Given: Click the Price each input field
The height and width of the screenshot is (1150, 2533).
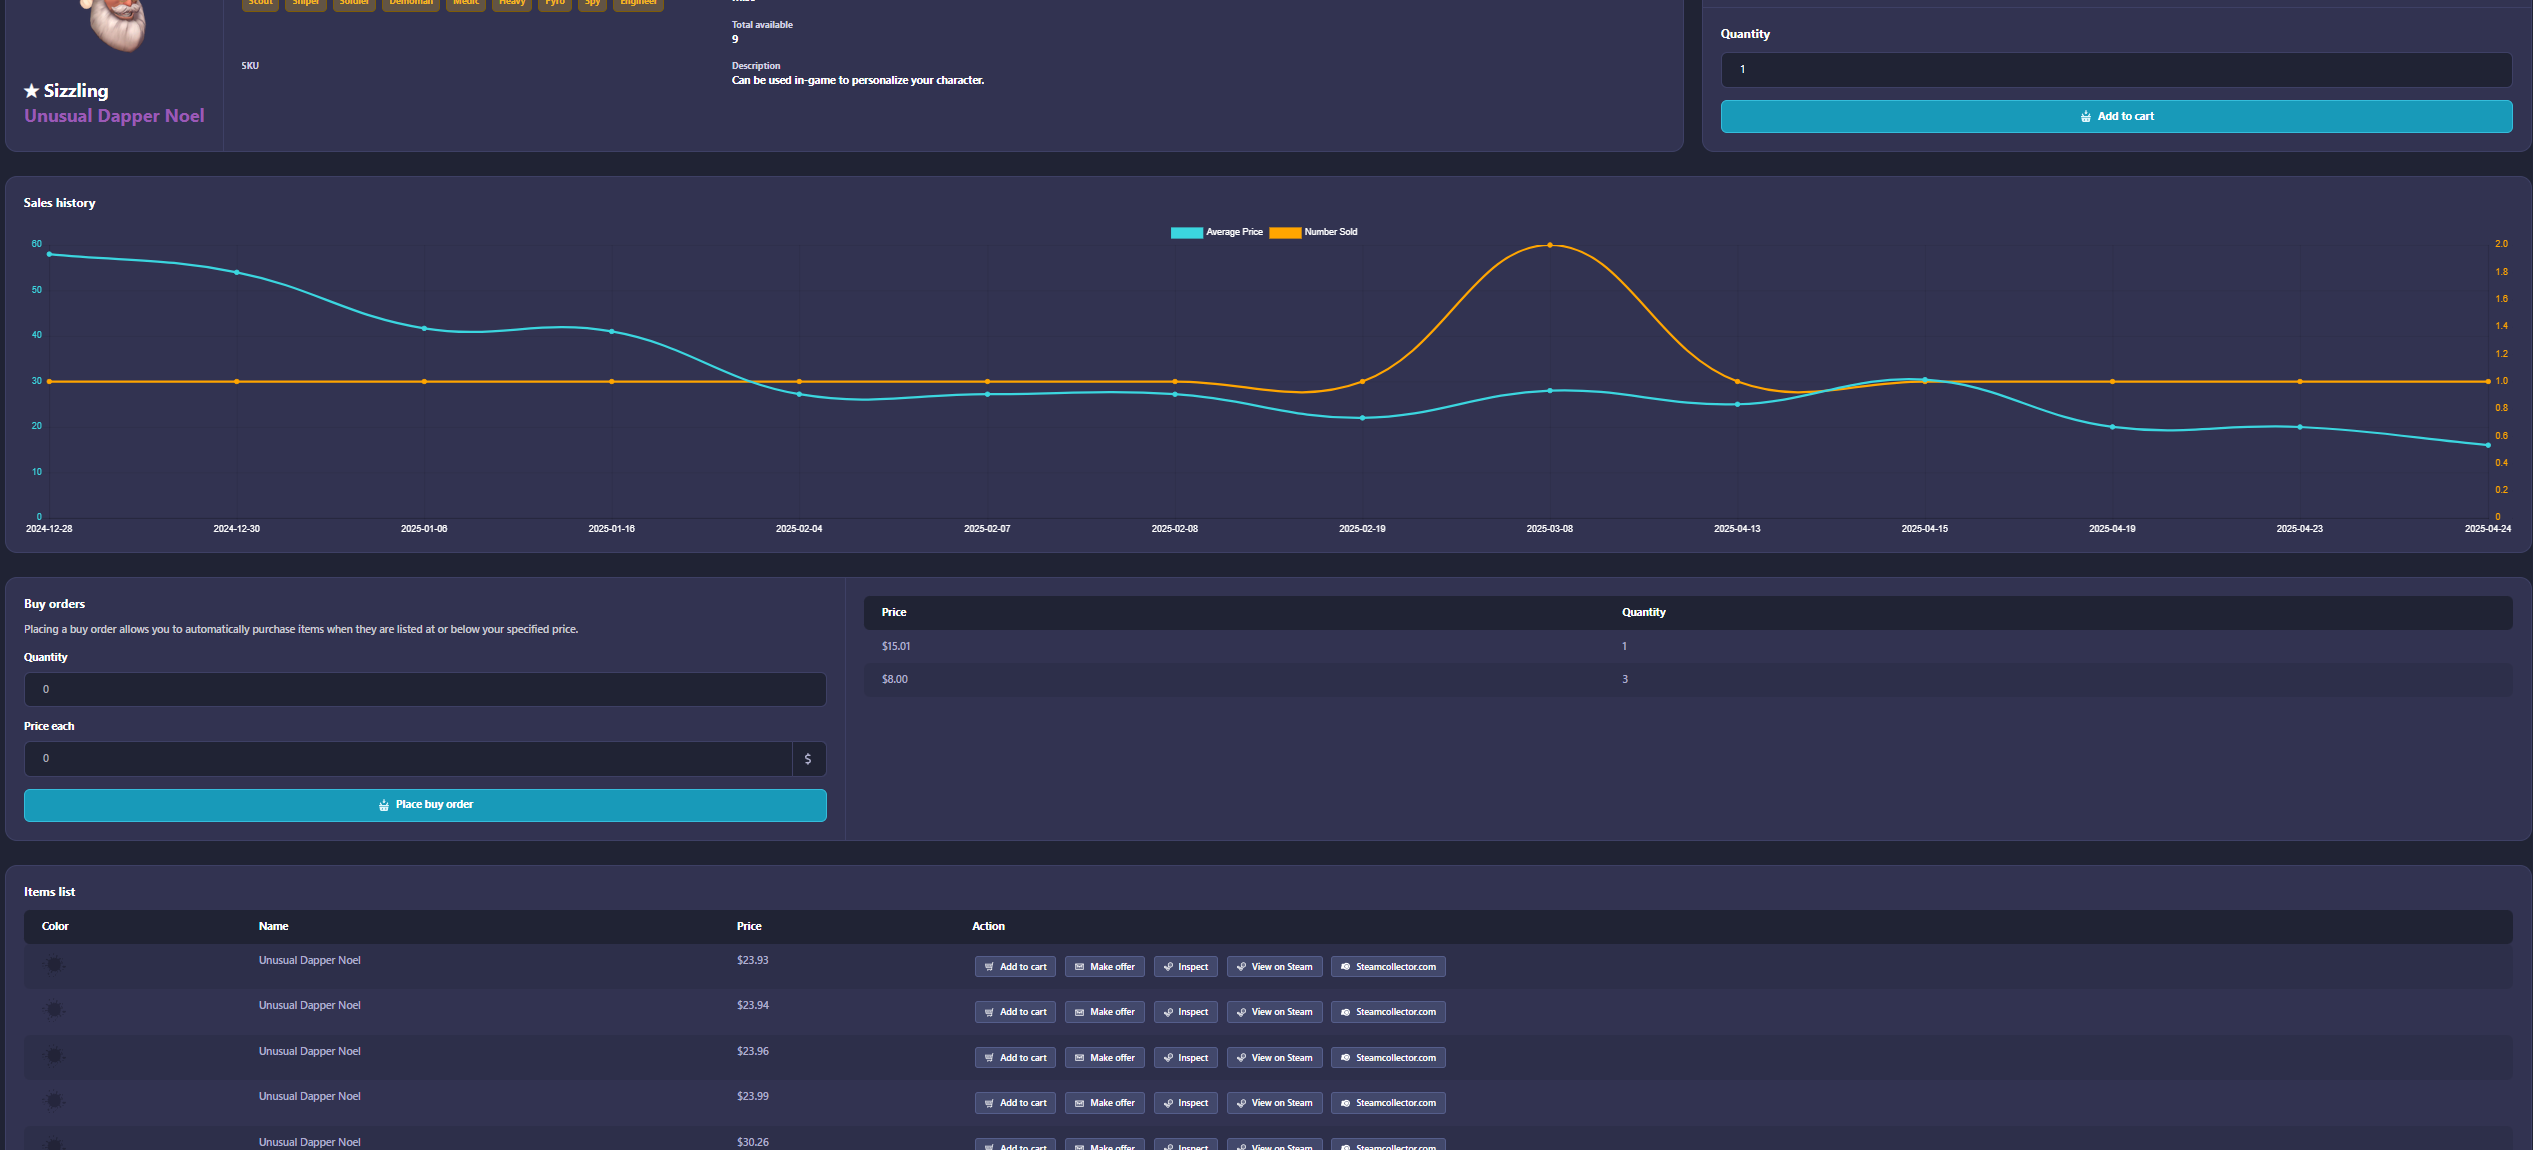Looking at the screenshot, I should tap(408, 759).
